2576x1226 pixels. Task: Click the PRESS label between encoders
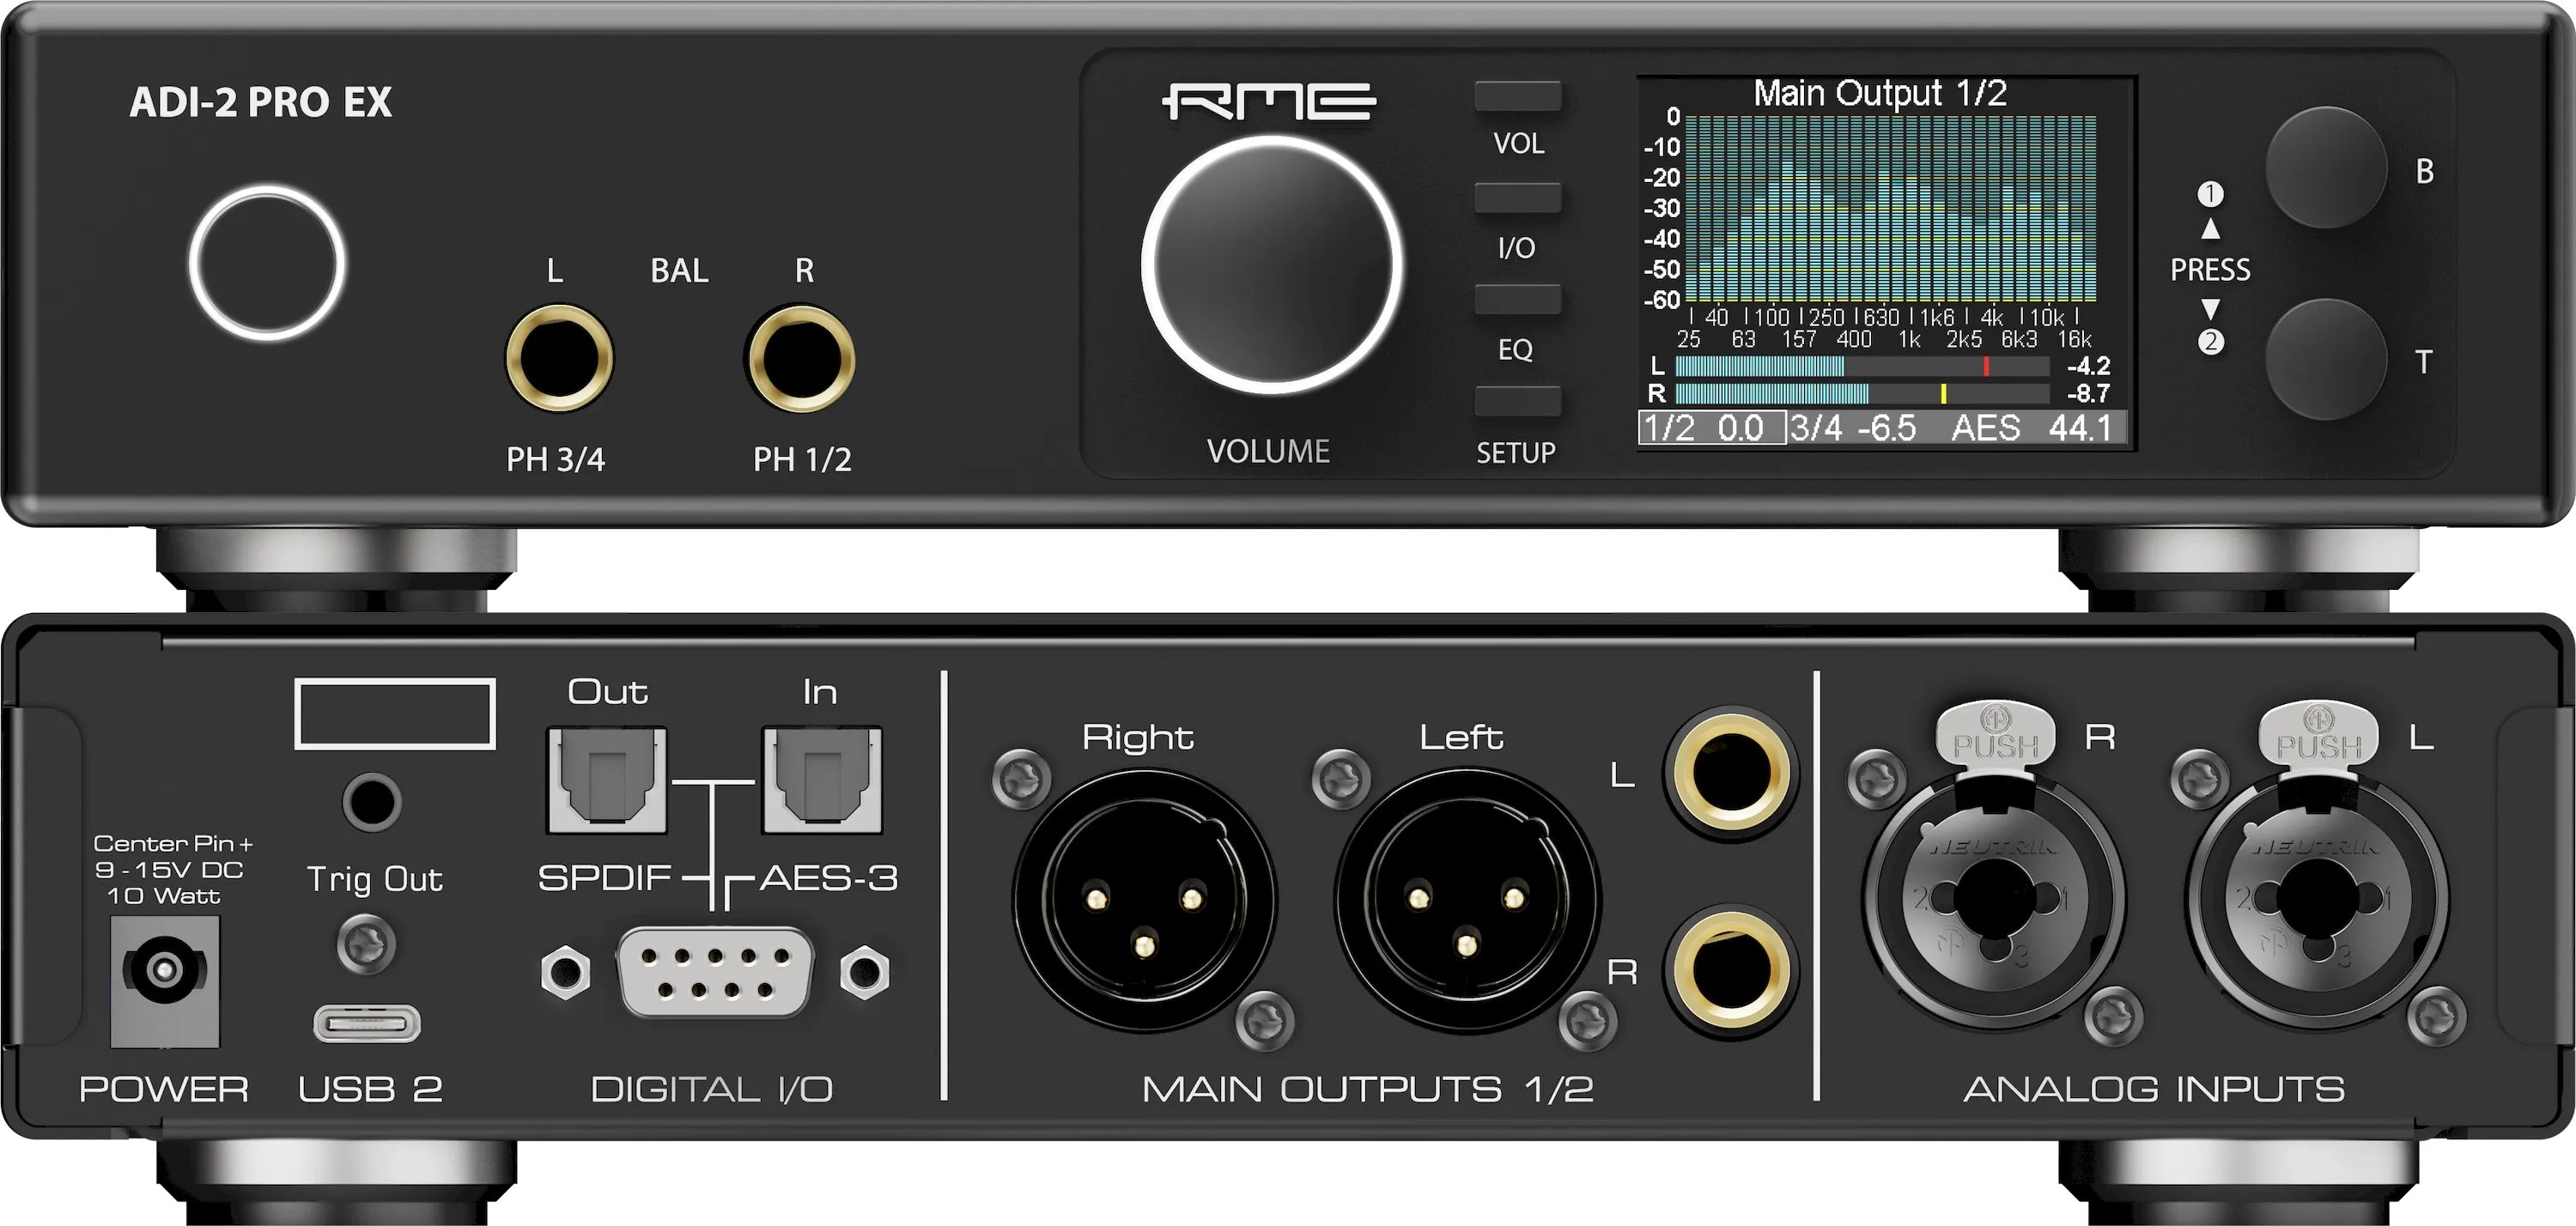pos(2210,270)
